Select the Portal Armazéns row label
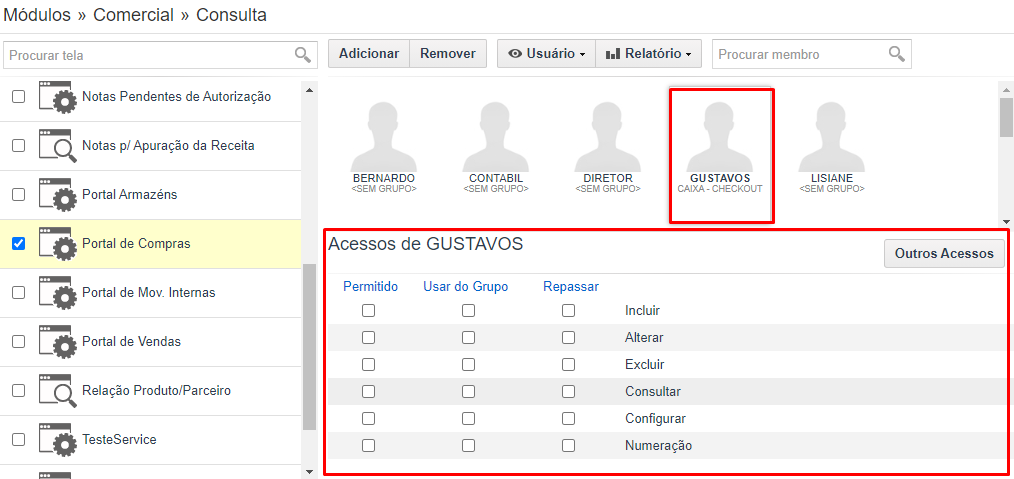 click(x=129, y=195)
